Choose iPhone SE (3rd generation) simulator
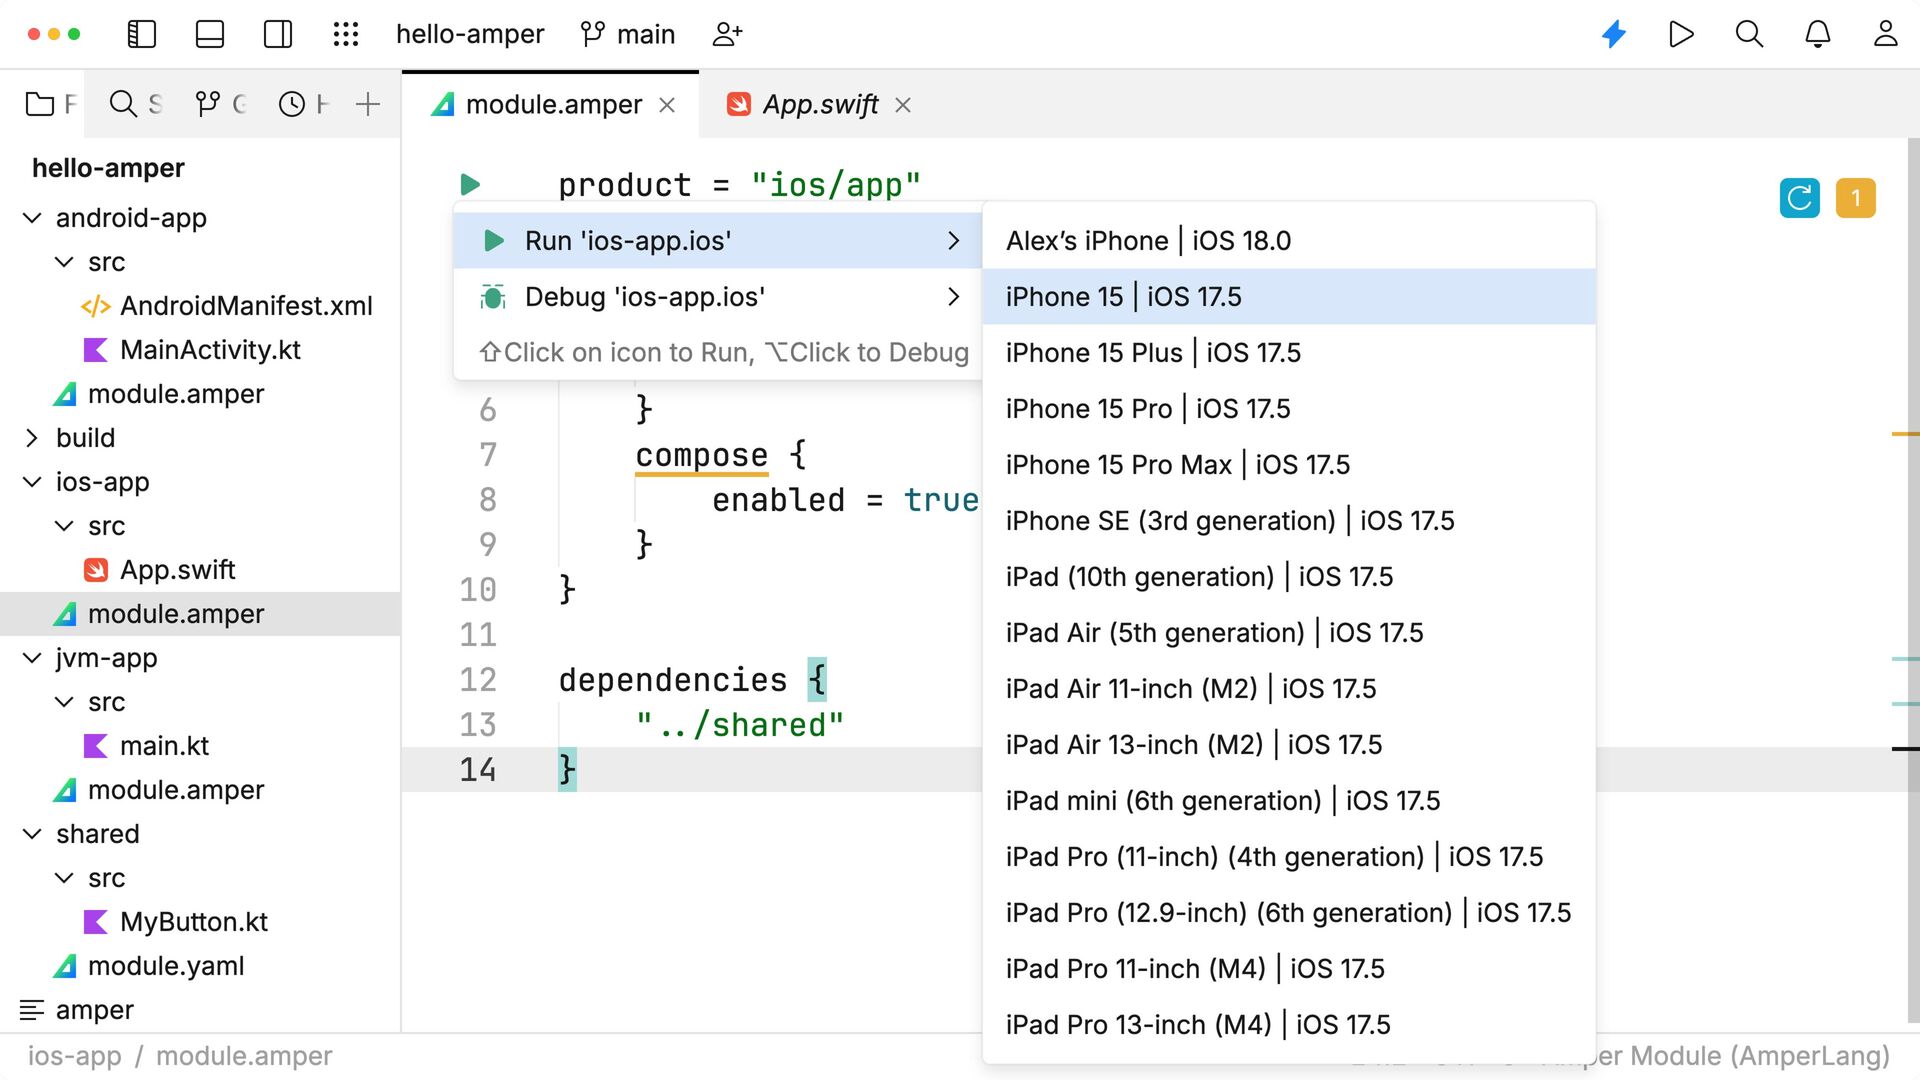1920x1080 pixels. point(1289,521)
